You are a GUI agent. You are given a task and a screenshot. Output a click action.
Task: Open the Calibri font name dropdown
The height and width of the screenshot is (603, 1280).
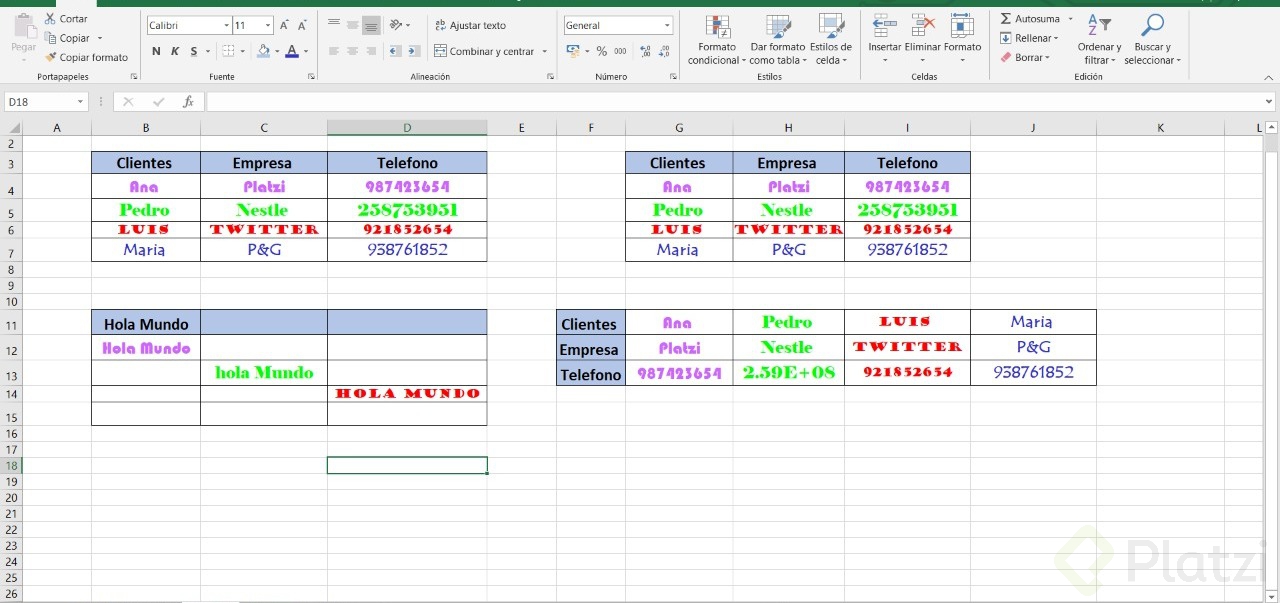[x=225, y=25]
